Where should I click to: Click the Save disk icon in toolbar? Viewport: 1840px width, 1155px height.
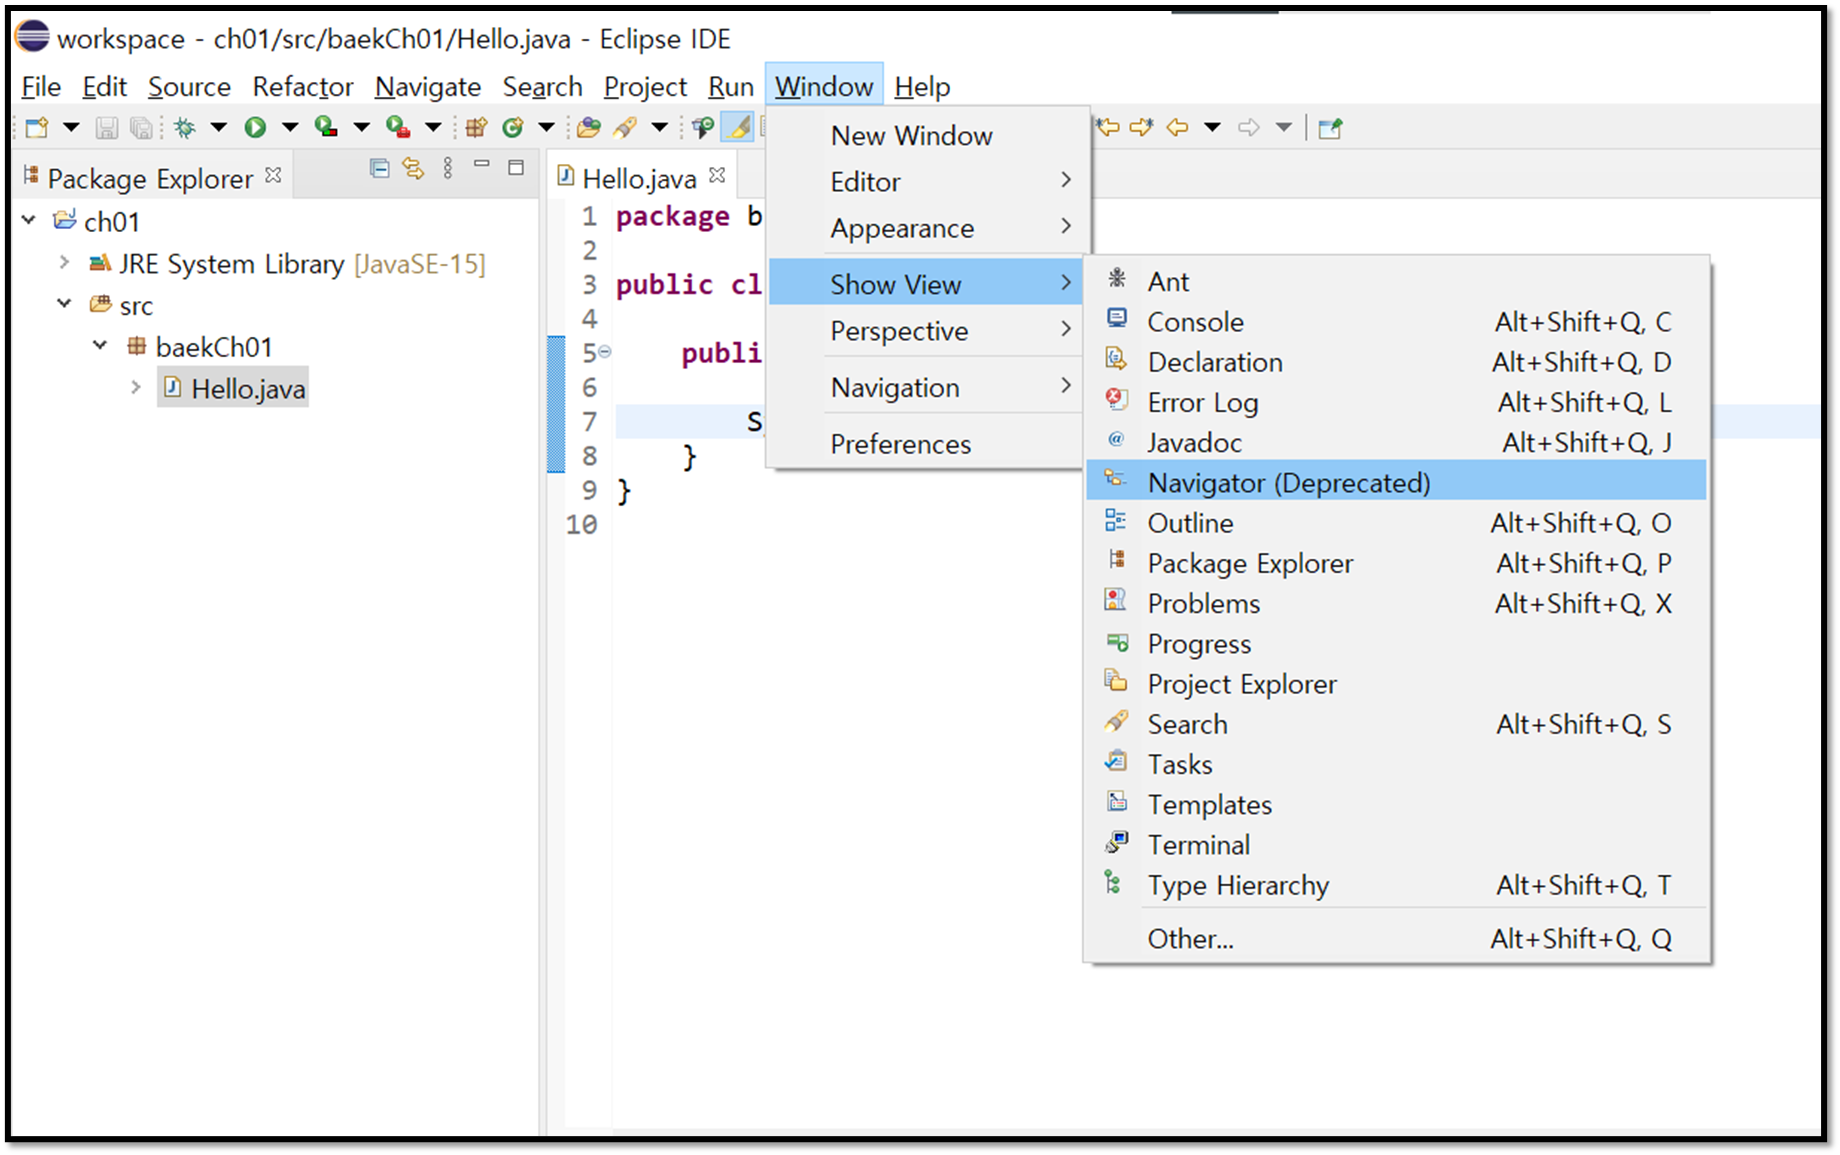(107, 127)
